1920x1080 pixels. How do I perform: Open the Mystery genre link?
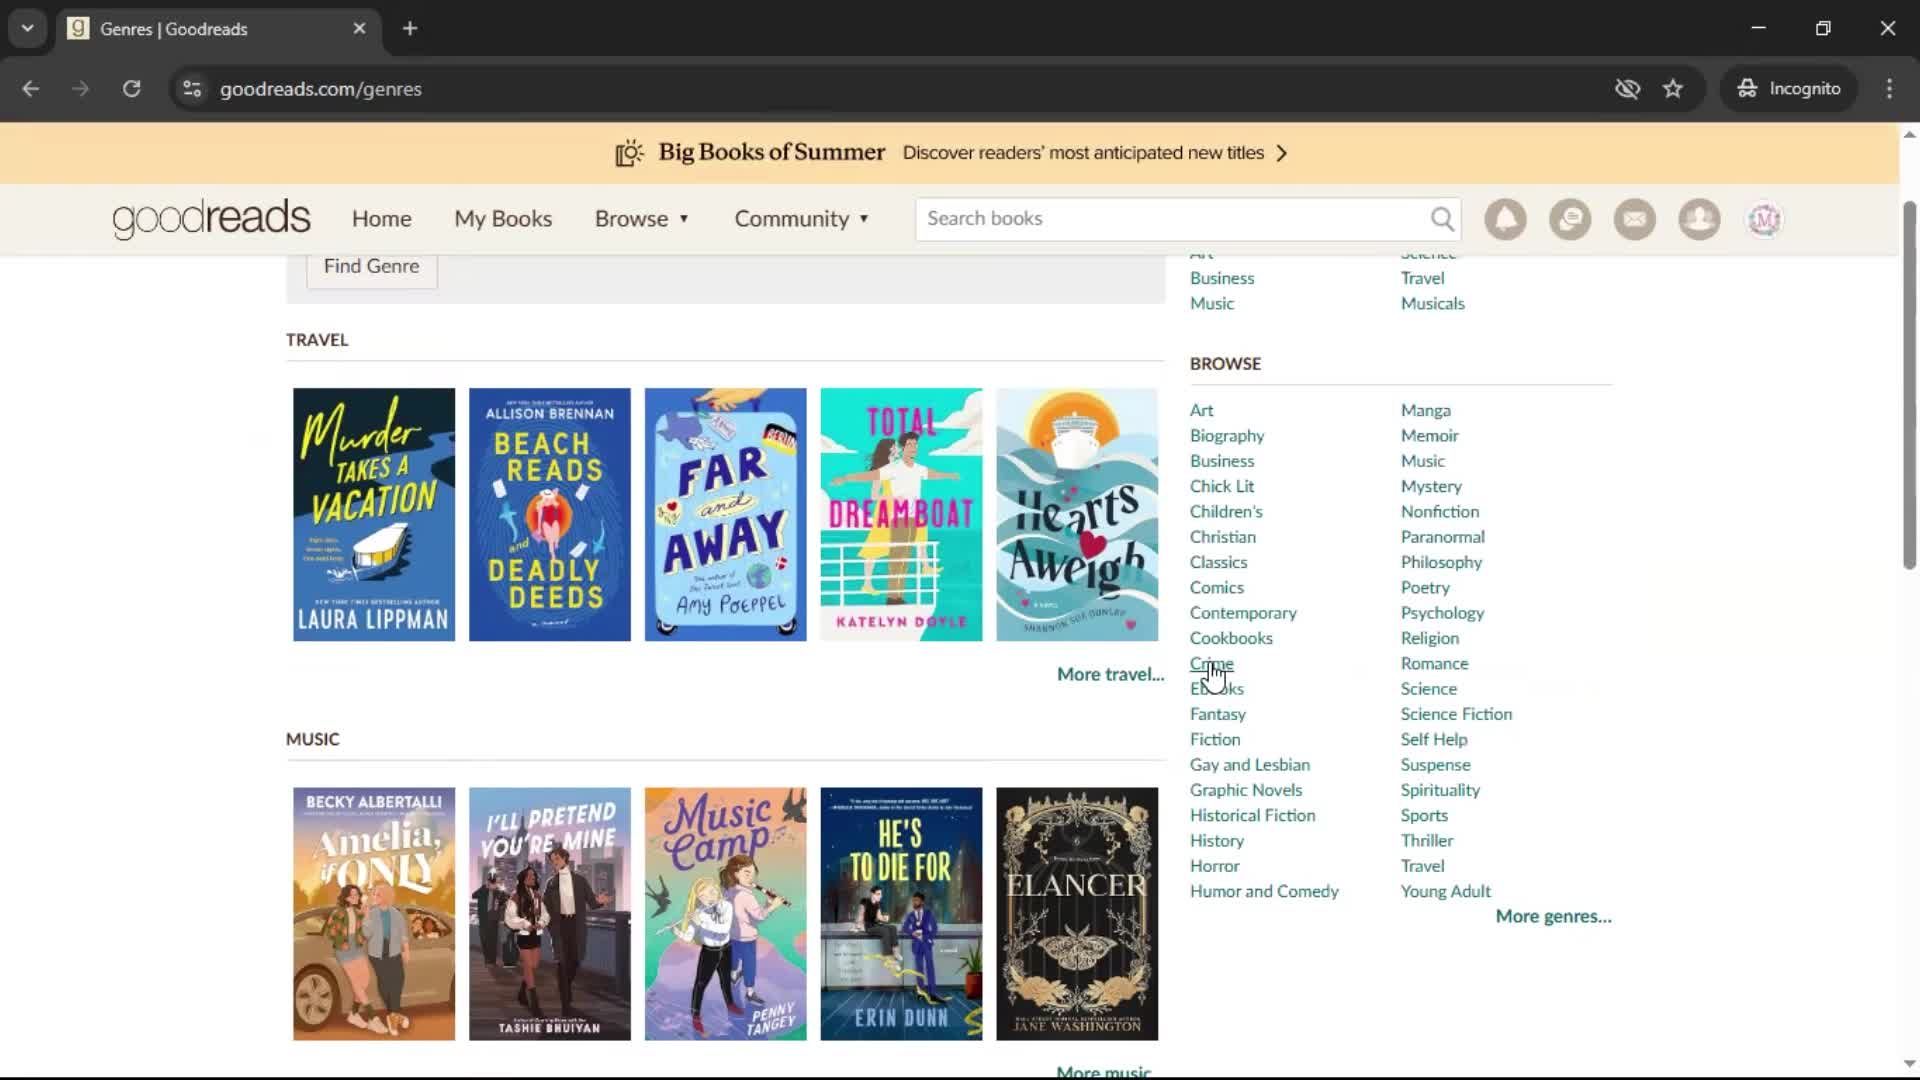point(1431,487)
